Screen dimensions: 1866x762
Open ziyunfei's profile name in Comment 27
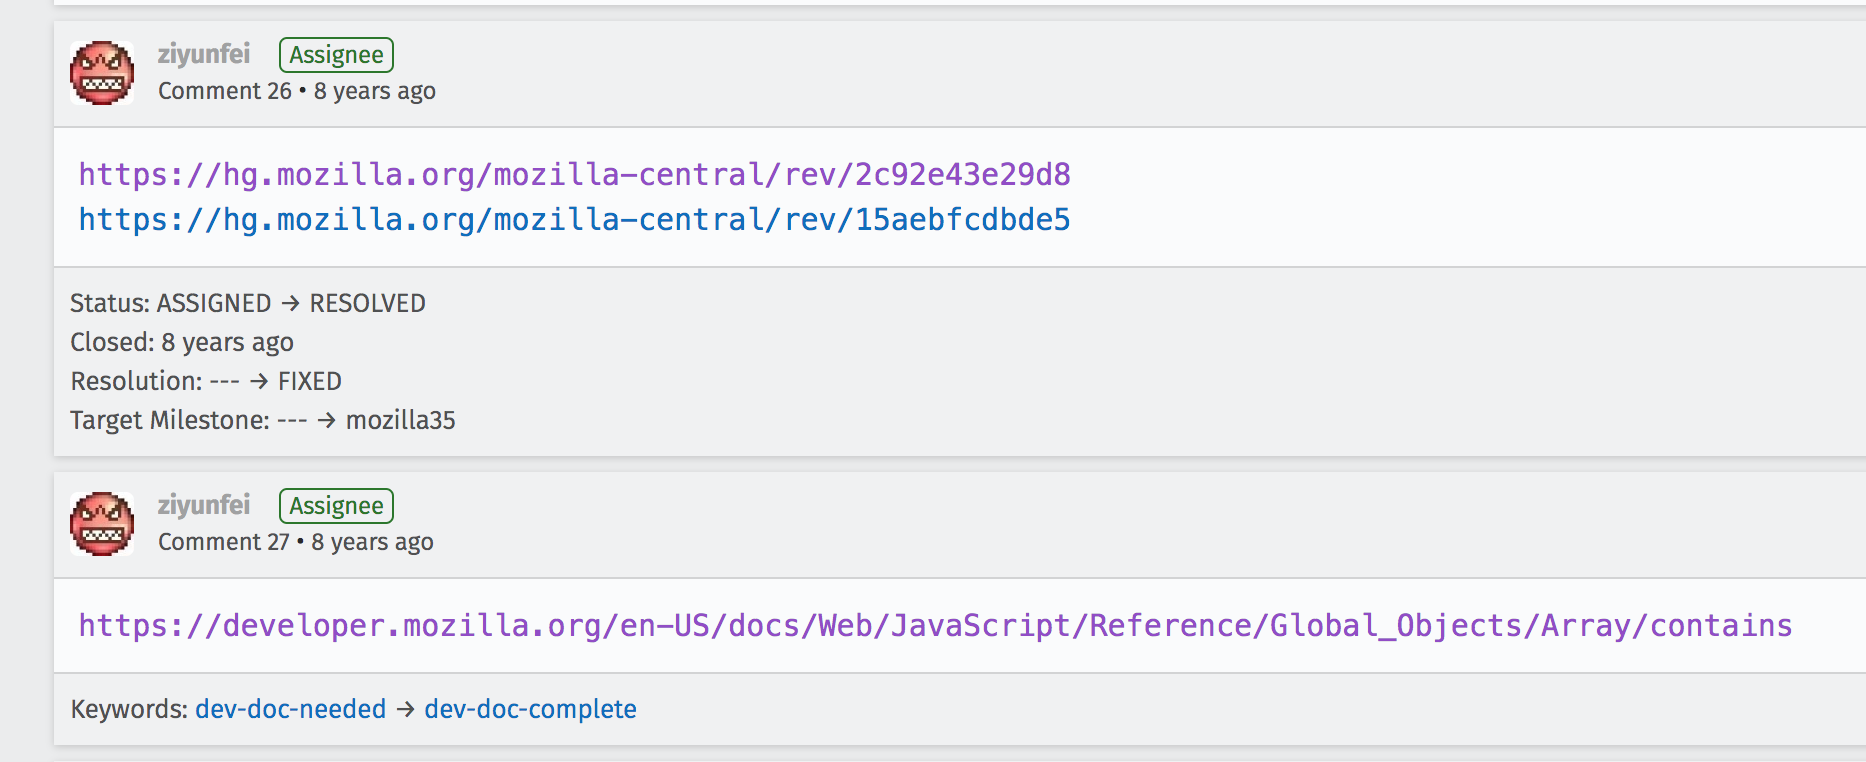[204, 505]
